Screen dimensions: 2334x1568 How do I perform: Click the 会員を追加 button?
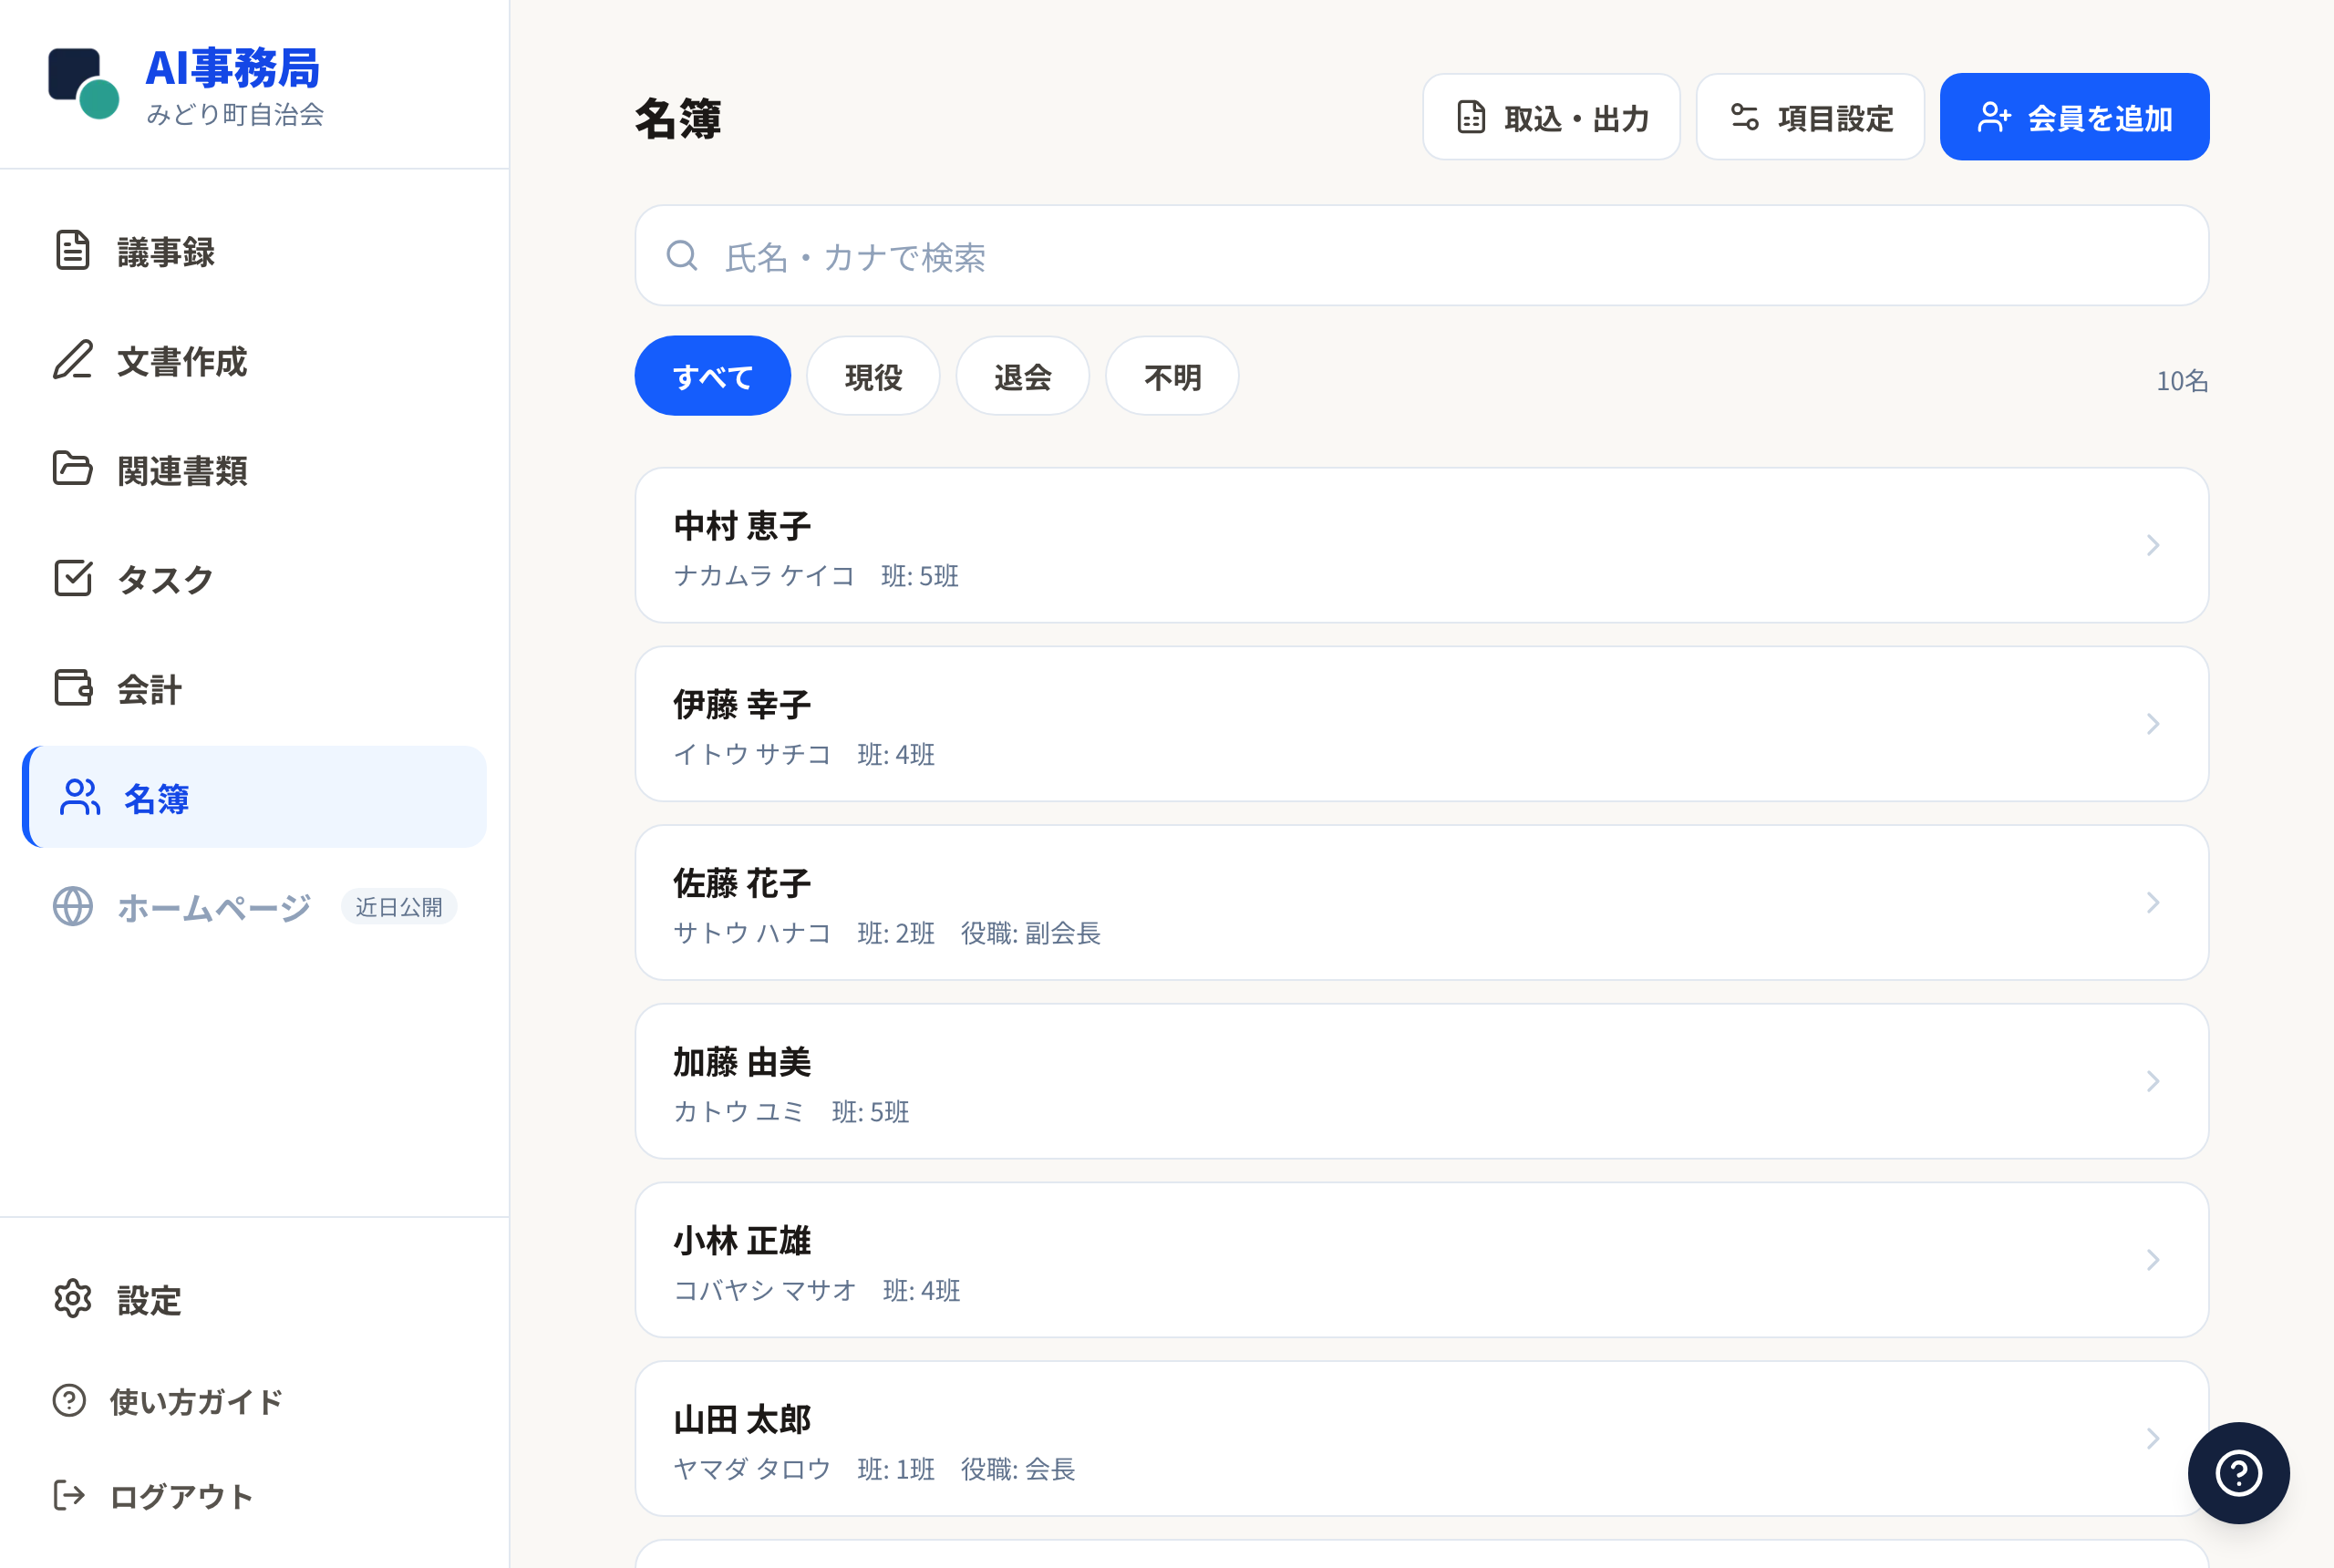tap(2074, 117)
